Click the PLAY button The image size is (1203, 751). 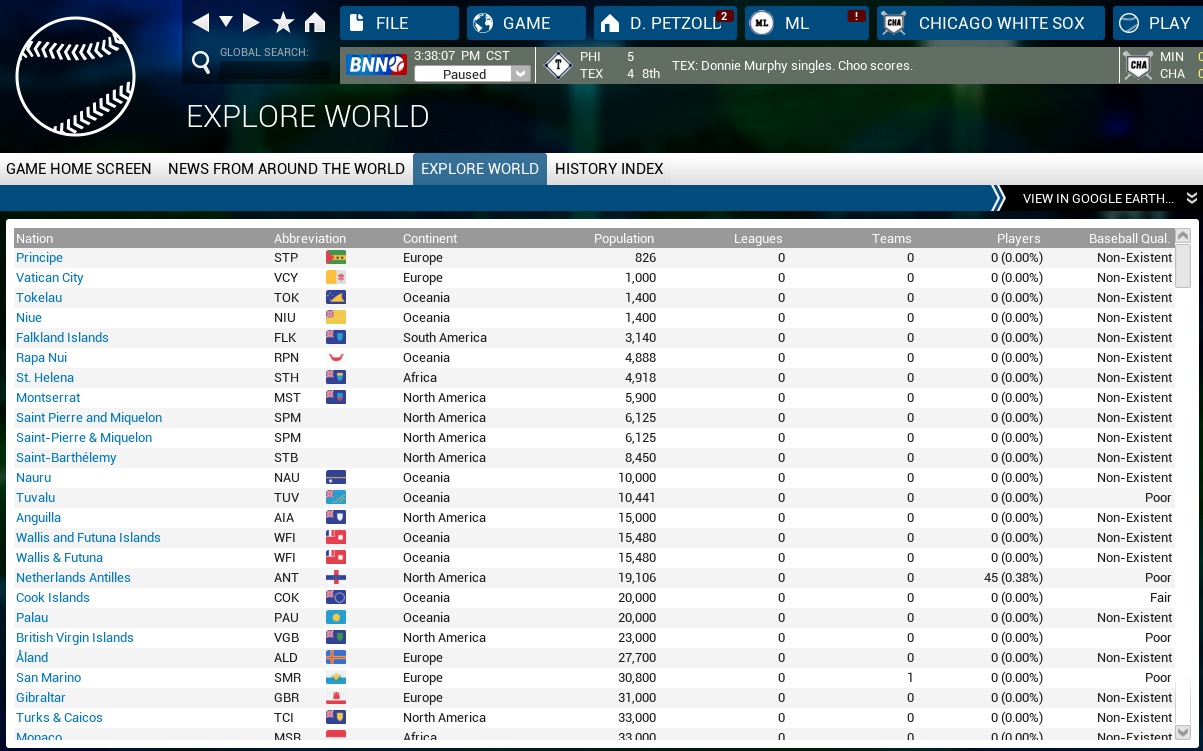pos(1156,23)
